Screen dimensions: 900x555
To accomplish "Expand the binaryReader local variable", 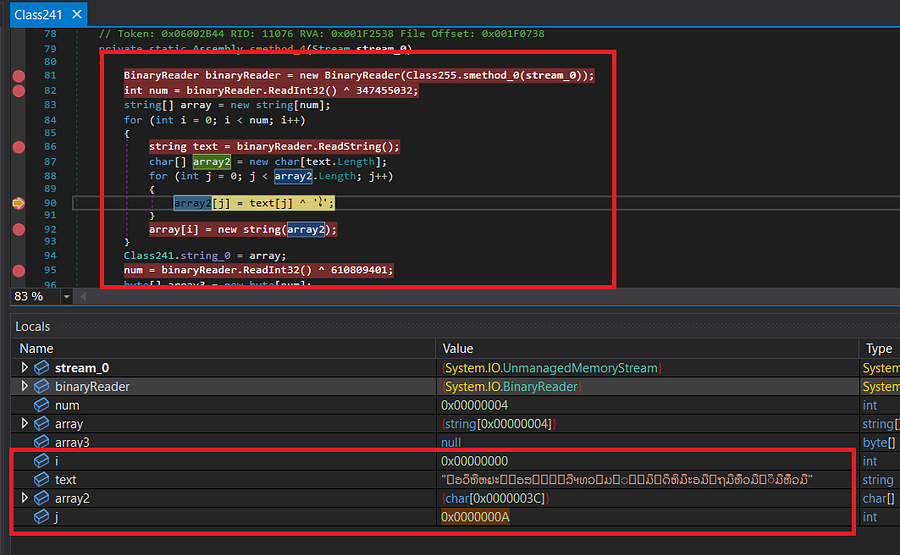I will pos(25,386).
